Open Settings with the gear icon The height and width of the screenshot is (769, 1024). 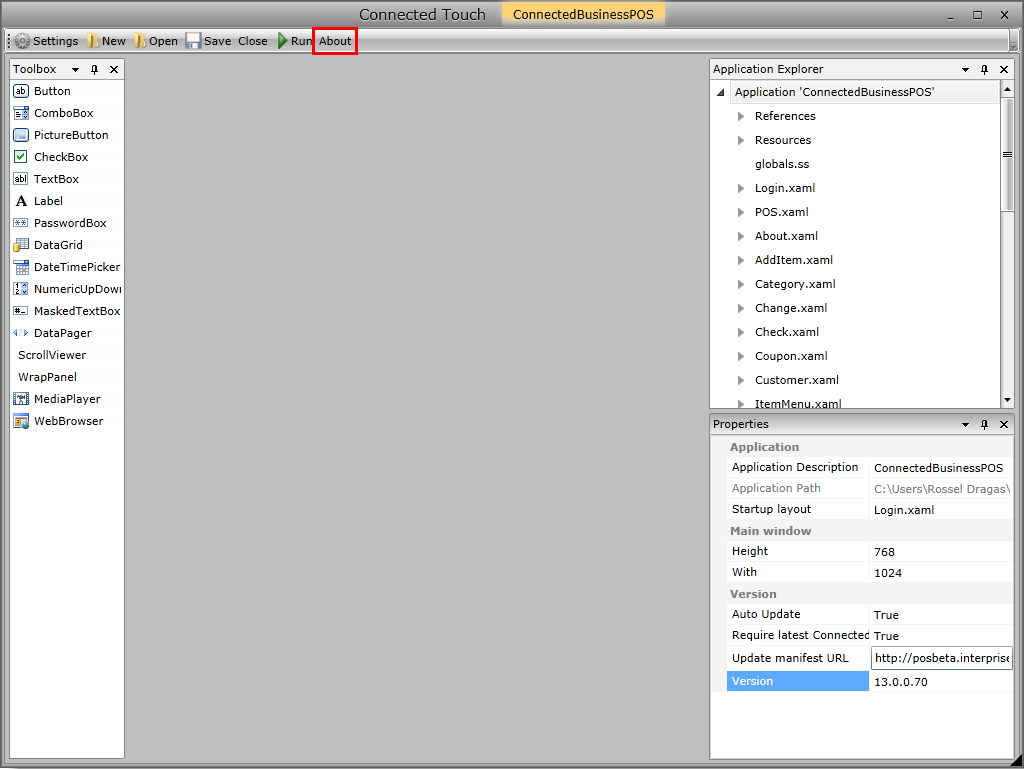click(x=22, y=41)
